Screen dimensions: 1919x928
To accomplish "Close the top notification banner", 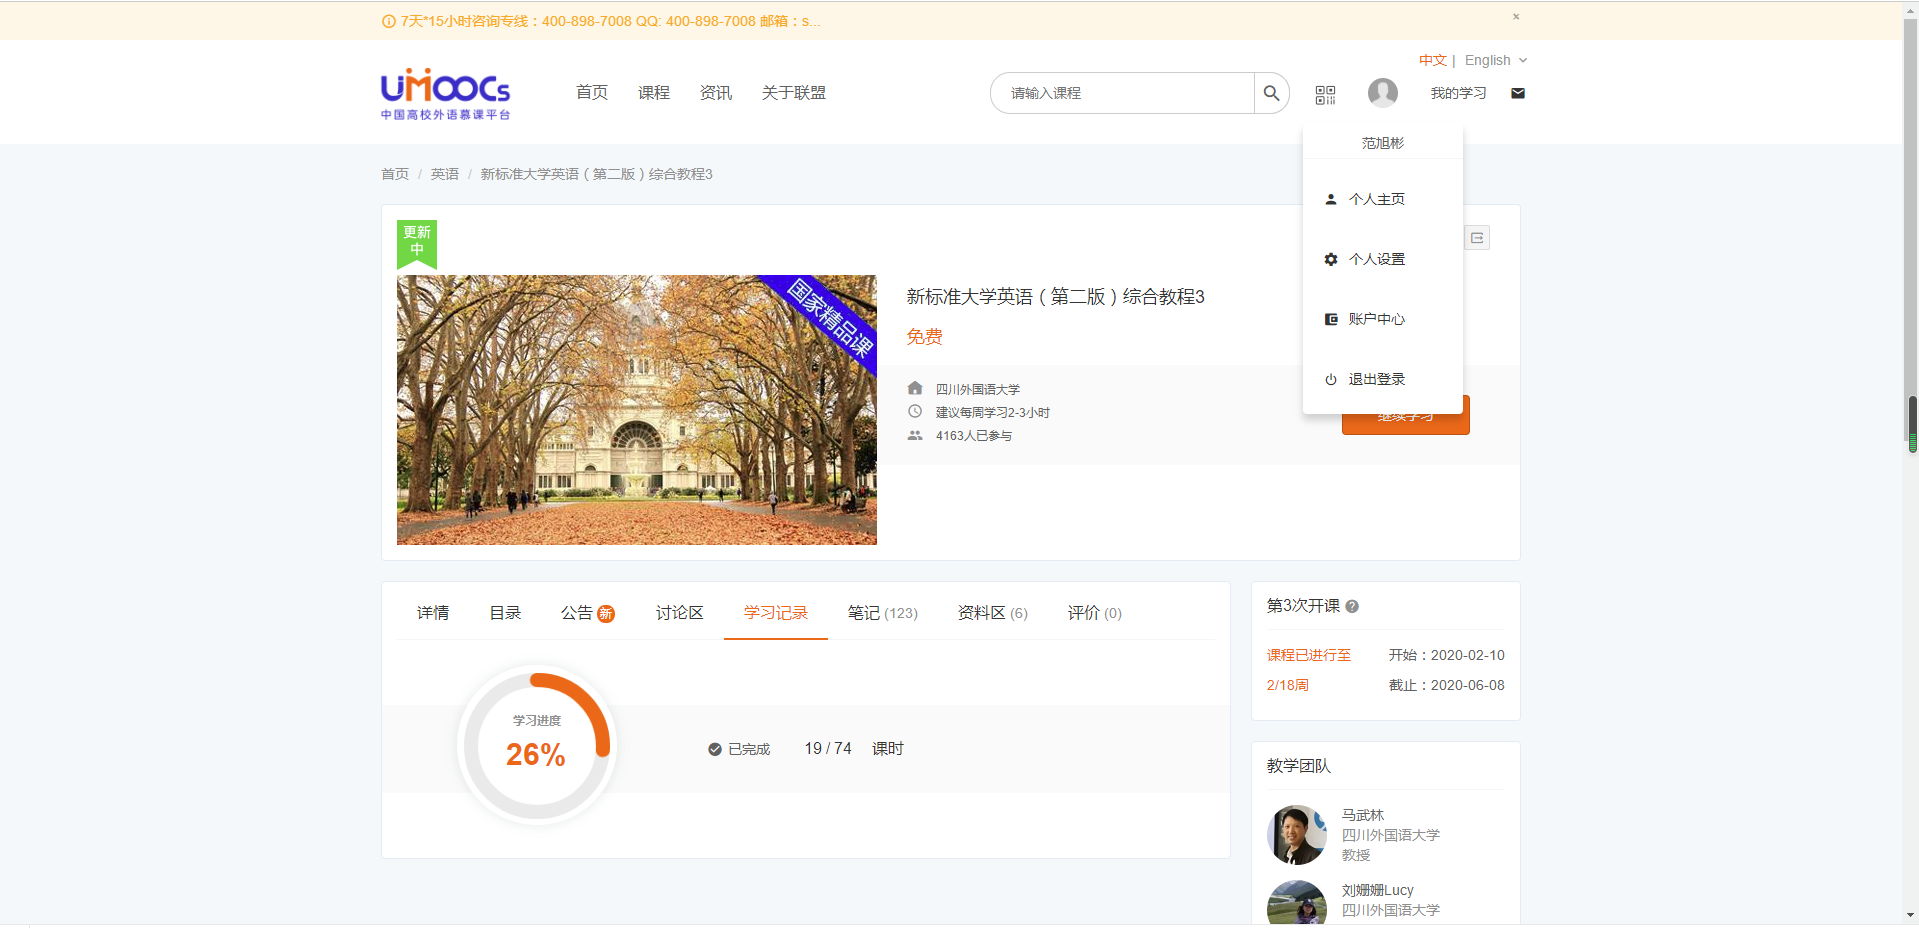I will pos(1516,16).
